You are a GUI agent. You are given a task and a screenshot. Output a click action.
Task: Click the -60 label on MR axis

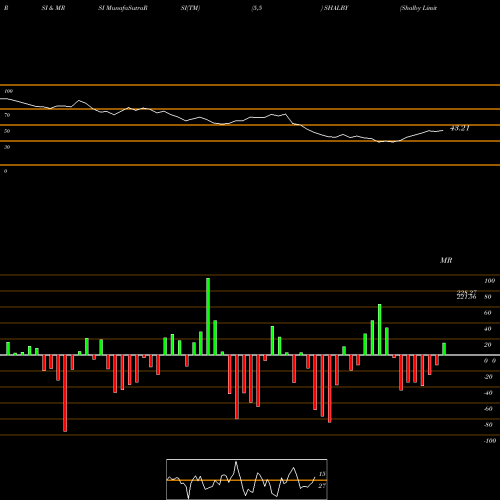488,409
